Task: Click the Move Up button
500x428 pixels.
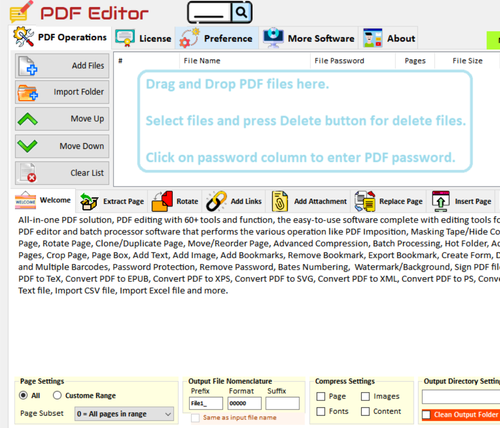Action: pos(62,119)
